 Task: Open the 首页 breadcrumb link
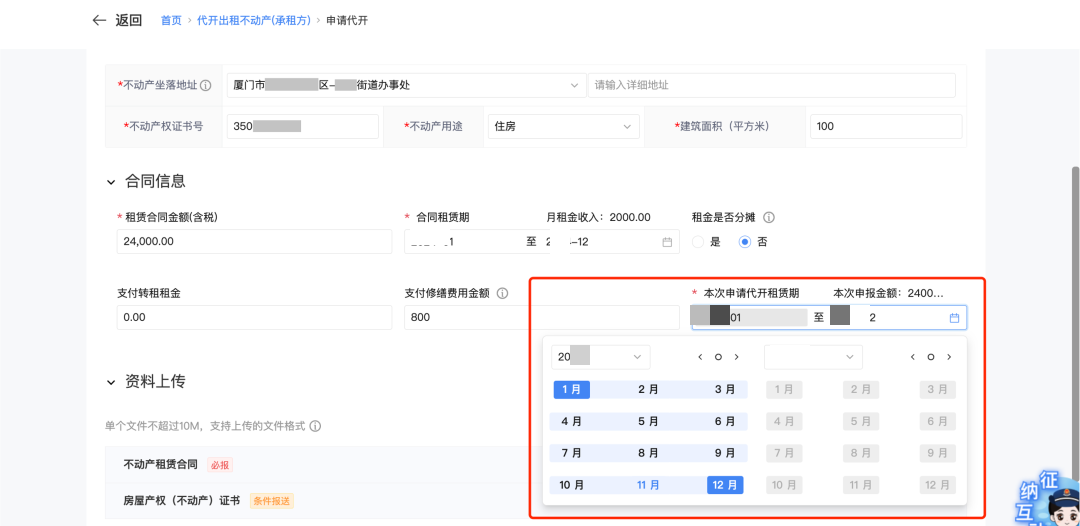pyautogui.click(x=171, y=21)
